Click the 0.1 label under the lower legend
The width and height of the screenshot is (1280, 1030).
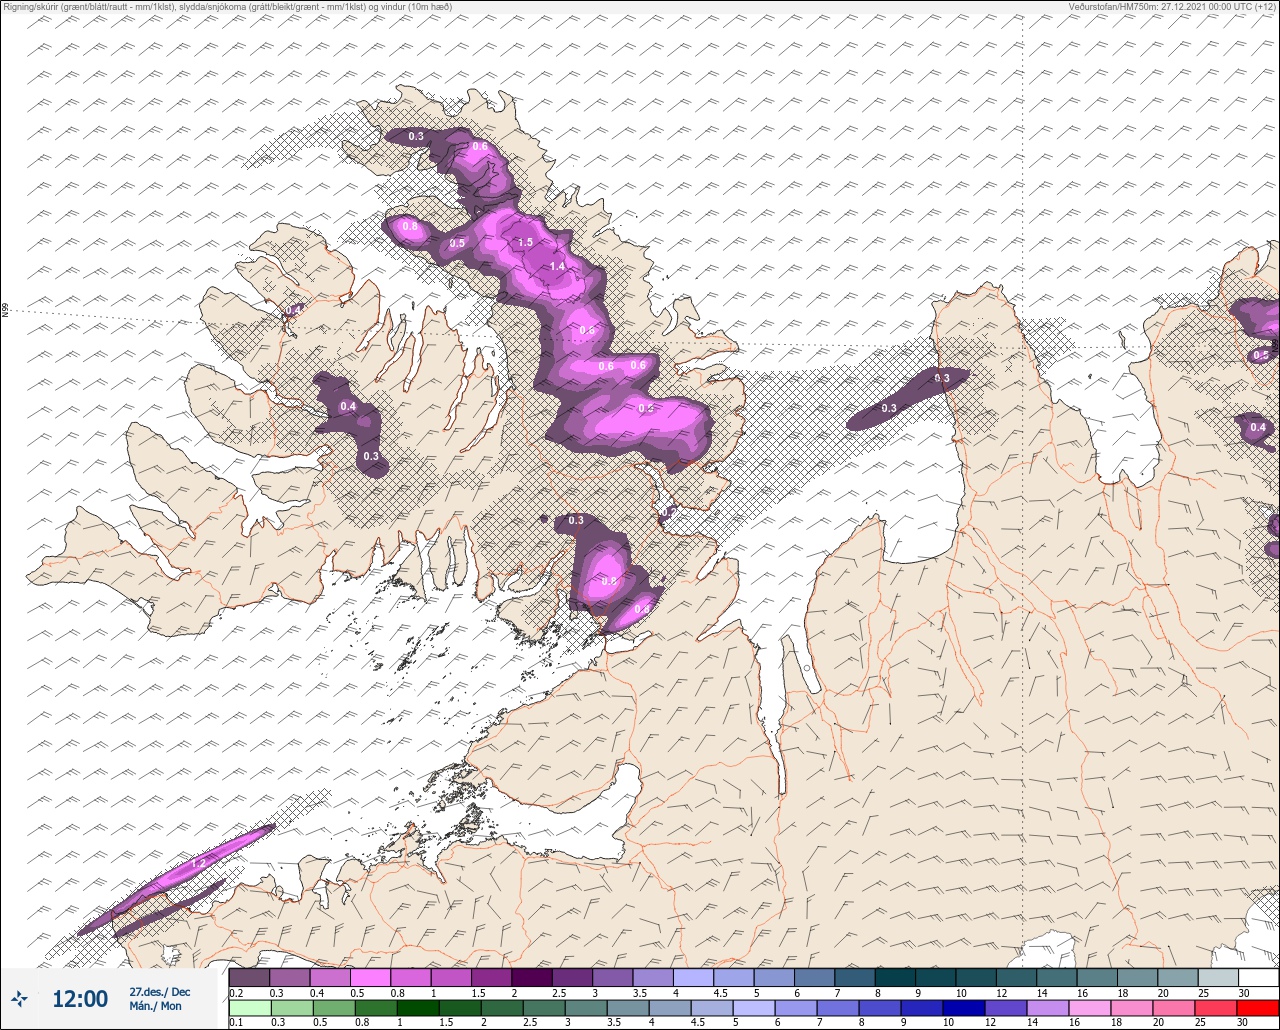pos(236,1023)
